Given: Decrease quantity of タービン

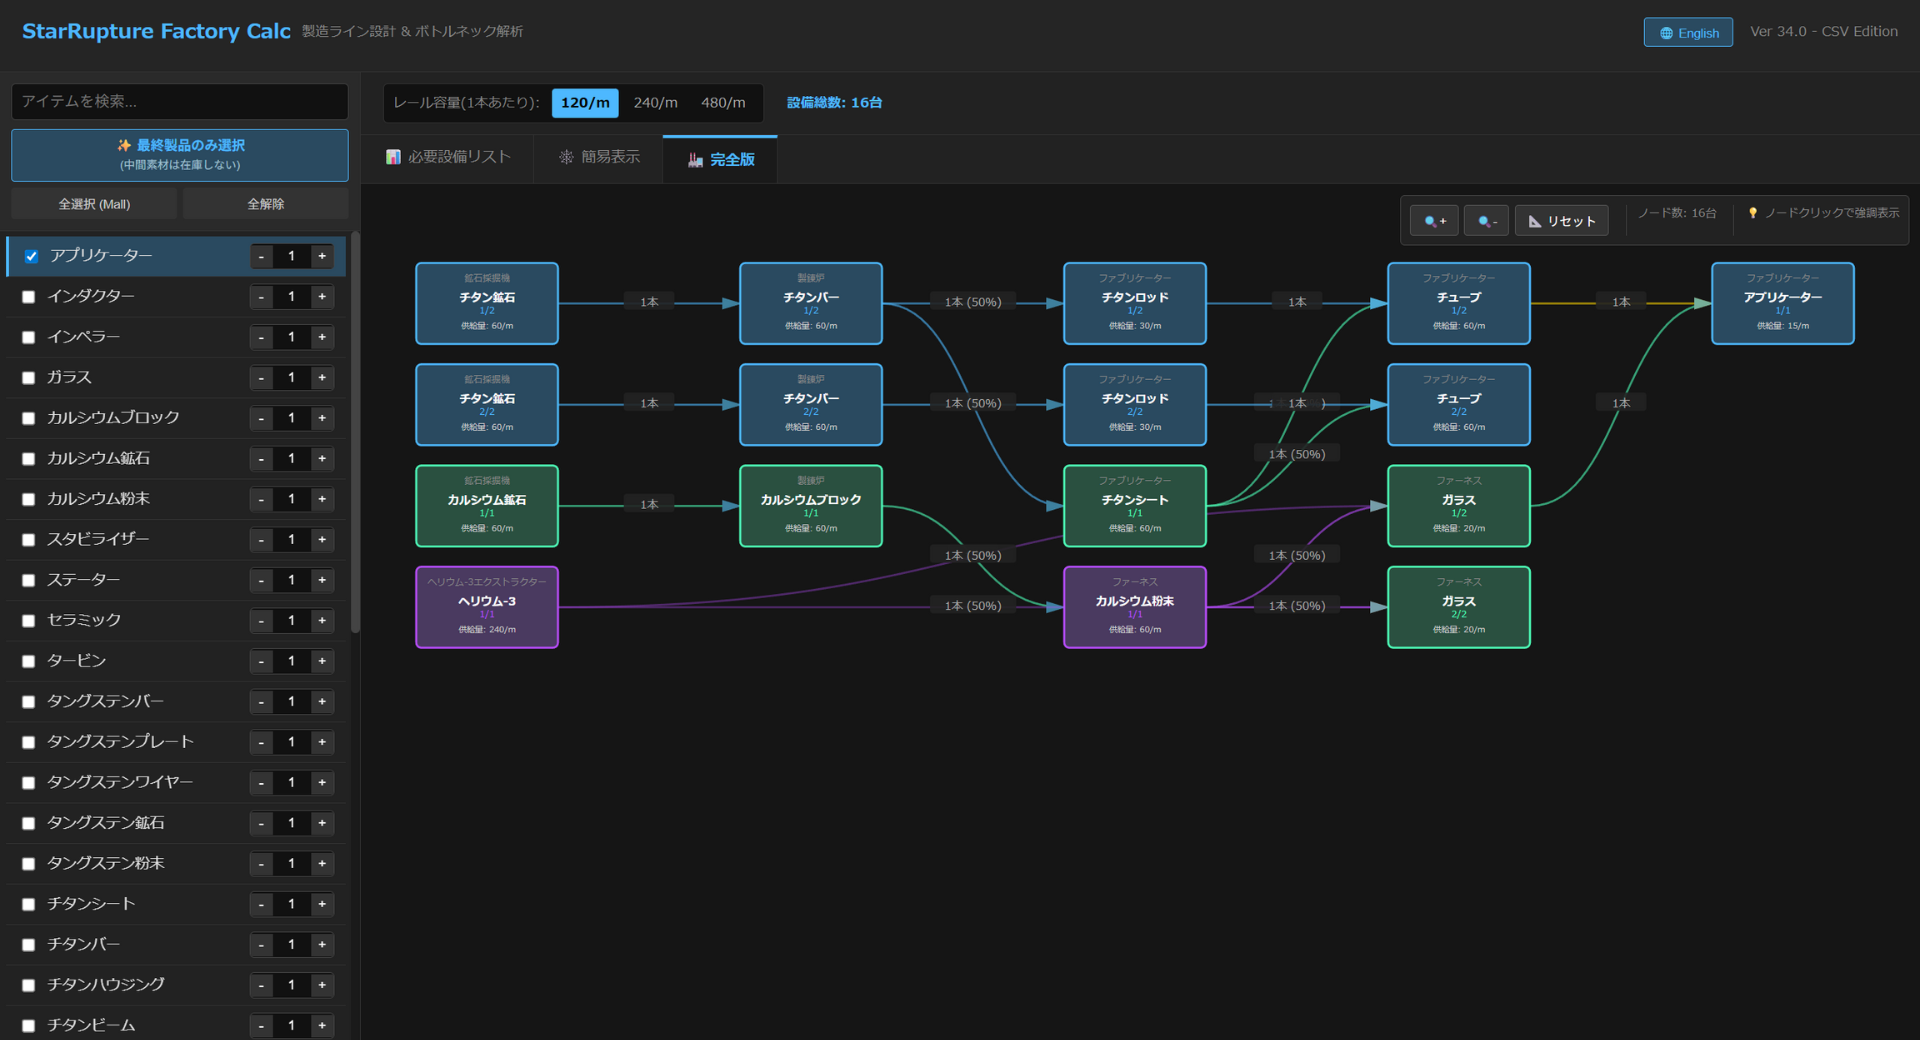Looking at the screenshot, I should pyautogui.click(x=261, y=661).
